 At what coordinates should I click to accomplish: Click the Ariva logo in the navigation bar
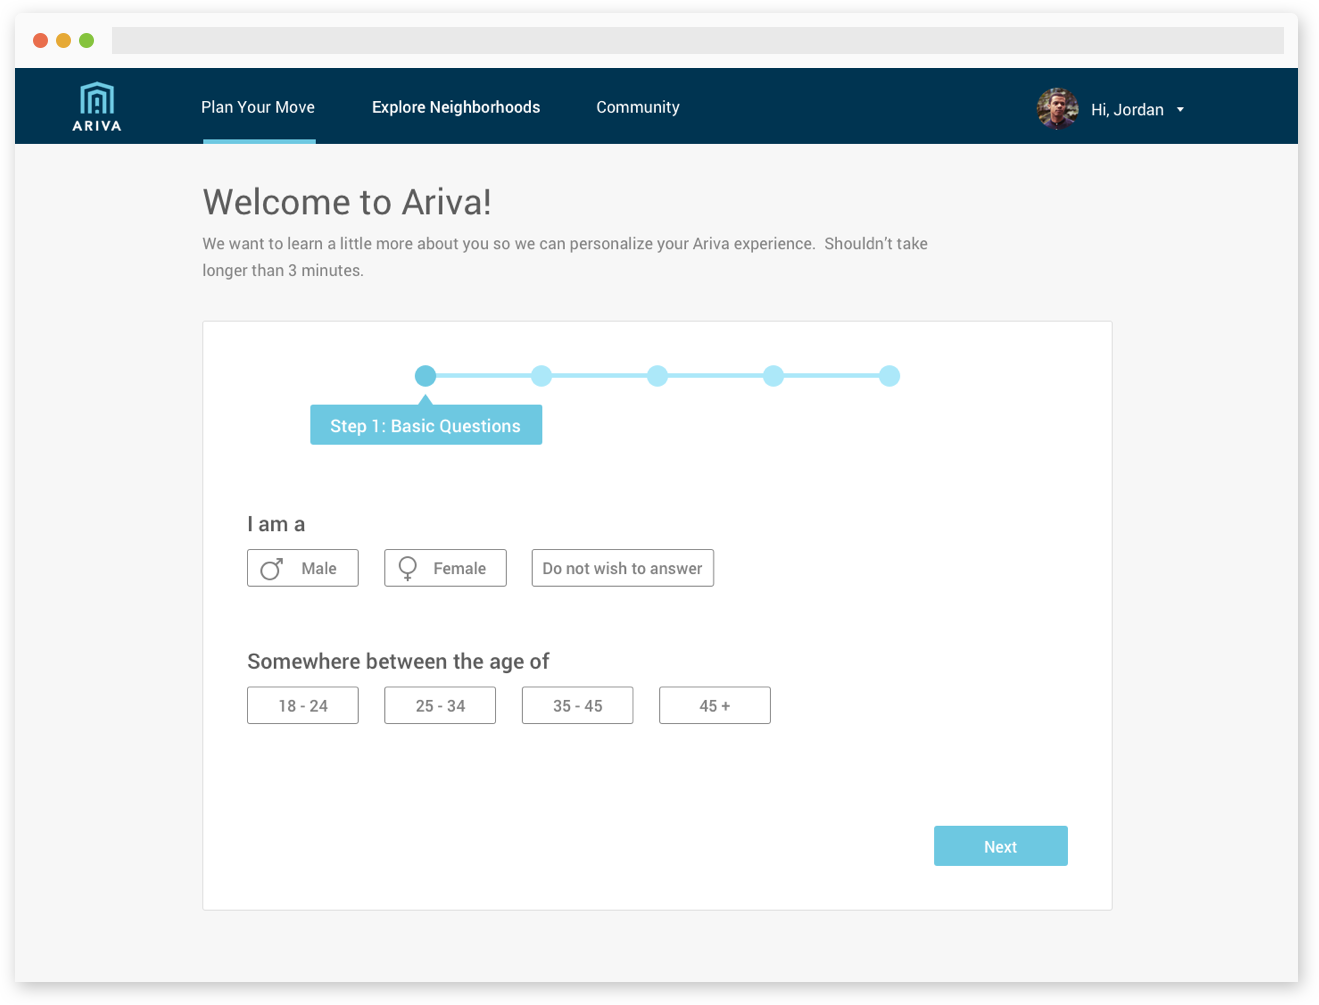[96, 105]
